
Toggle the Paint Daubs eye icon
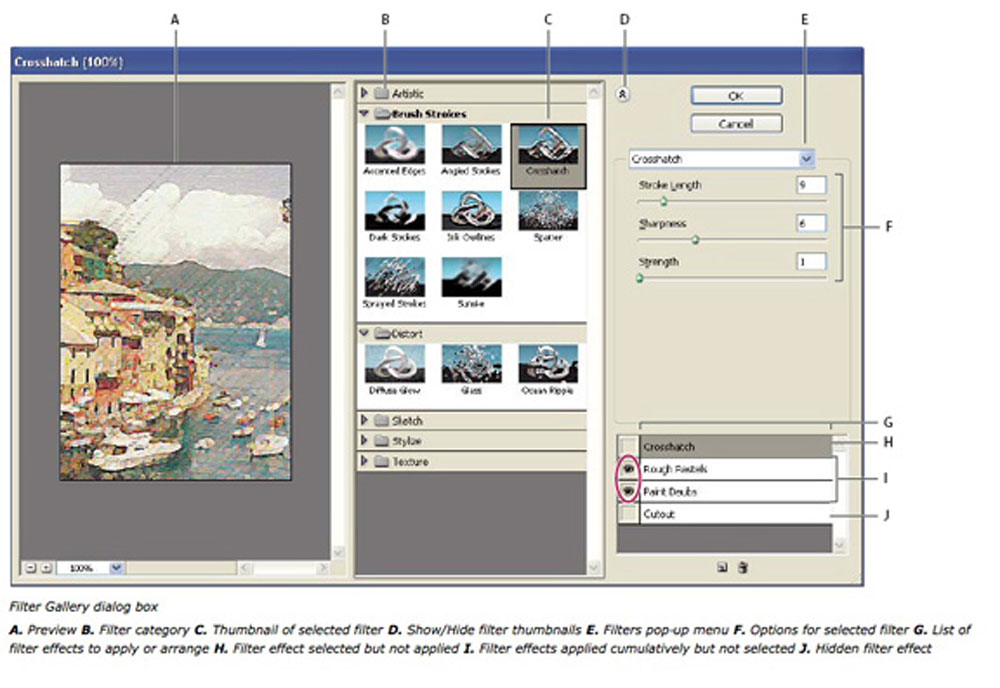[x=628, y=492]
